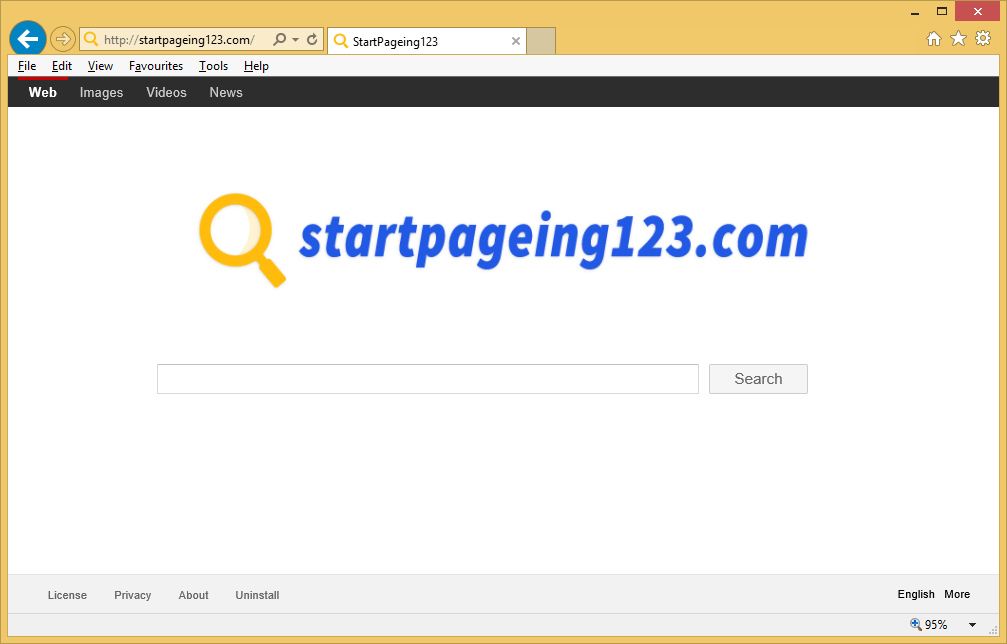Click the Forward navigation arrow
This screenshot has width=1007, height=644.
click(x=63, y=39)
